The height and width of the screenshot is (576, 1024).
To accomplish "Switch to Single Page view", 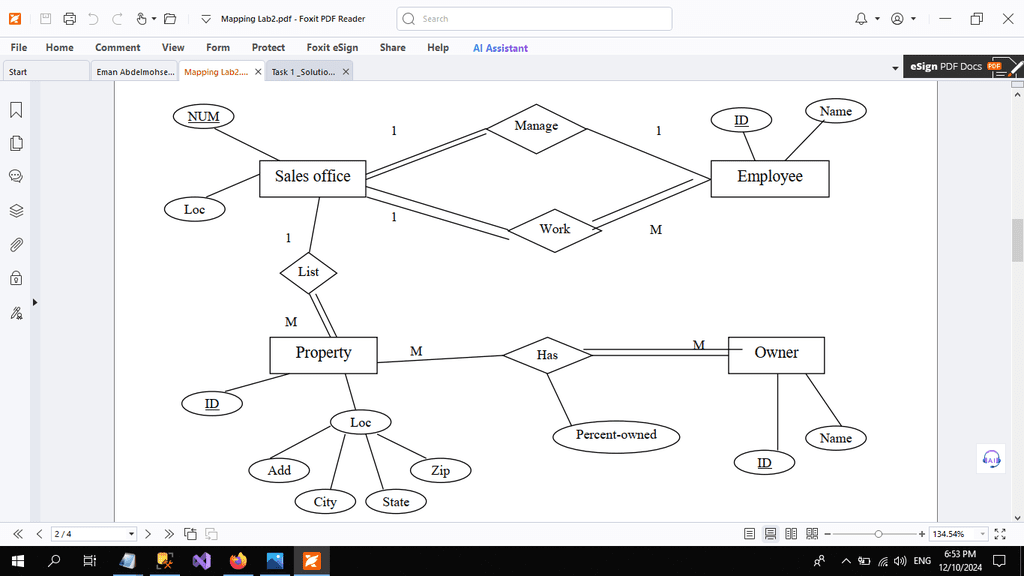I will point(750,534).
